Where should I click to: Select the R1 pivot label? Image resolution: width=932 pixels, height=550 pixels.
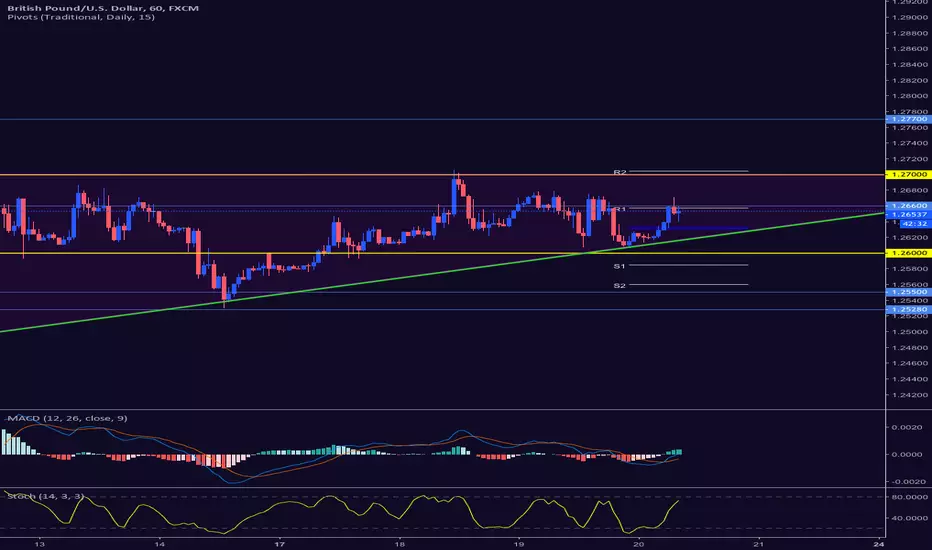point(620,209)
